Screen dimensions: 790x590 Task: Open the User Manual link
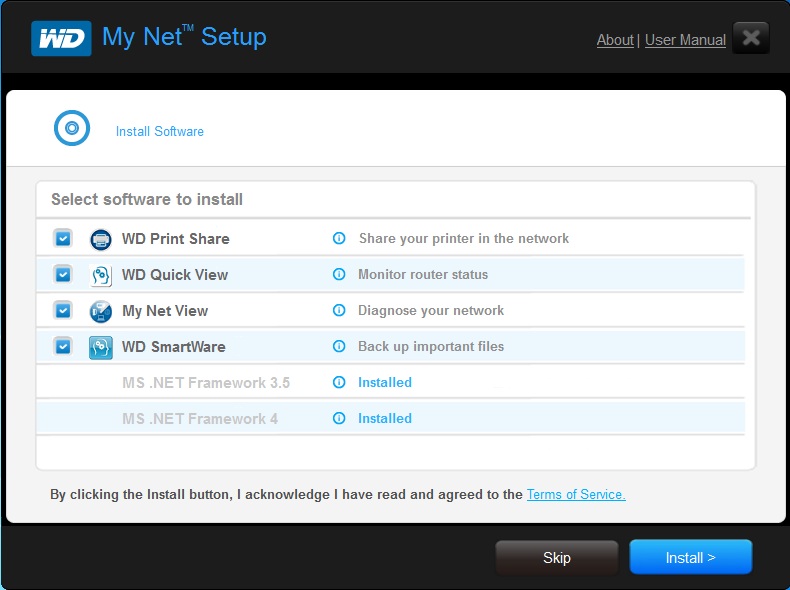click(685, 40)
